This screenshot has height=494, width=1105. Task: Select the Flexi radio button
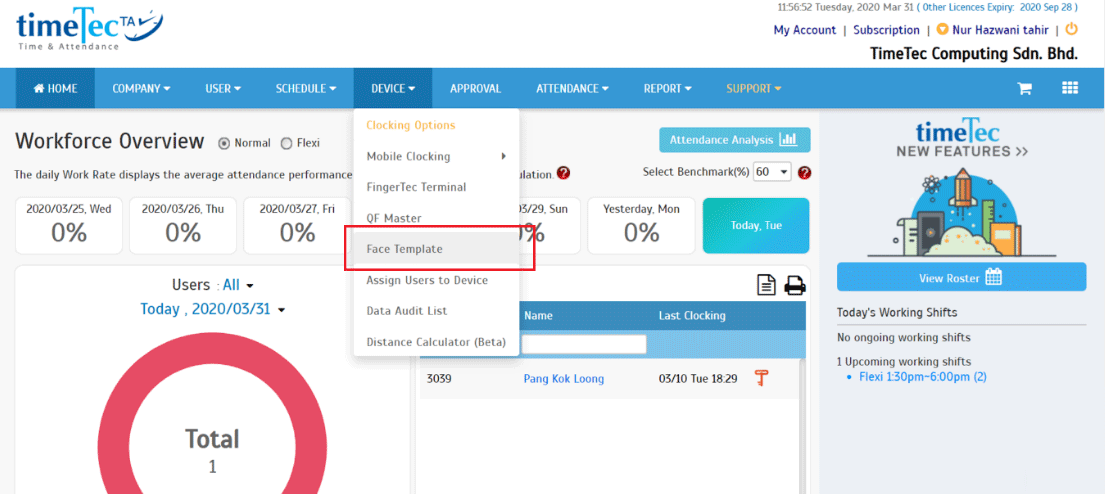pos(286,143)
